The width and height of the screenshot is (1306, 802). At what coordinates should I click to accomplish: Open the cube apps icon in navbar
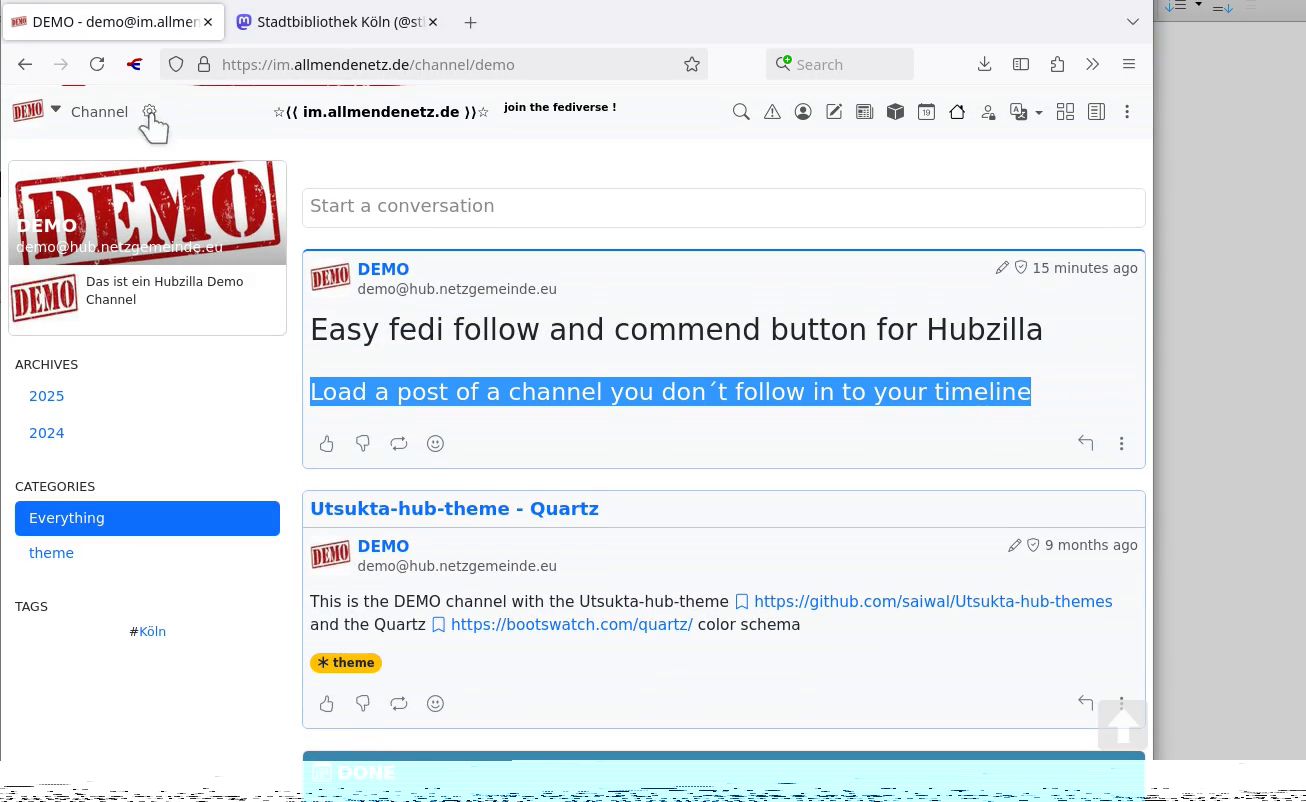click(895, 112)
